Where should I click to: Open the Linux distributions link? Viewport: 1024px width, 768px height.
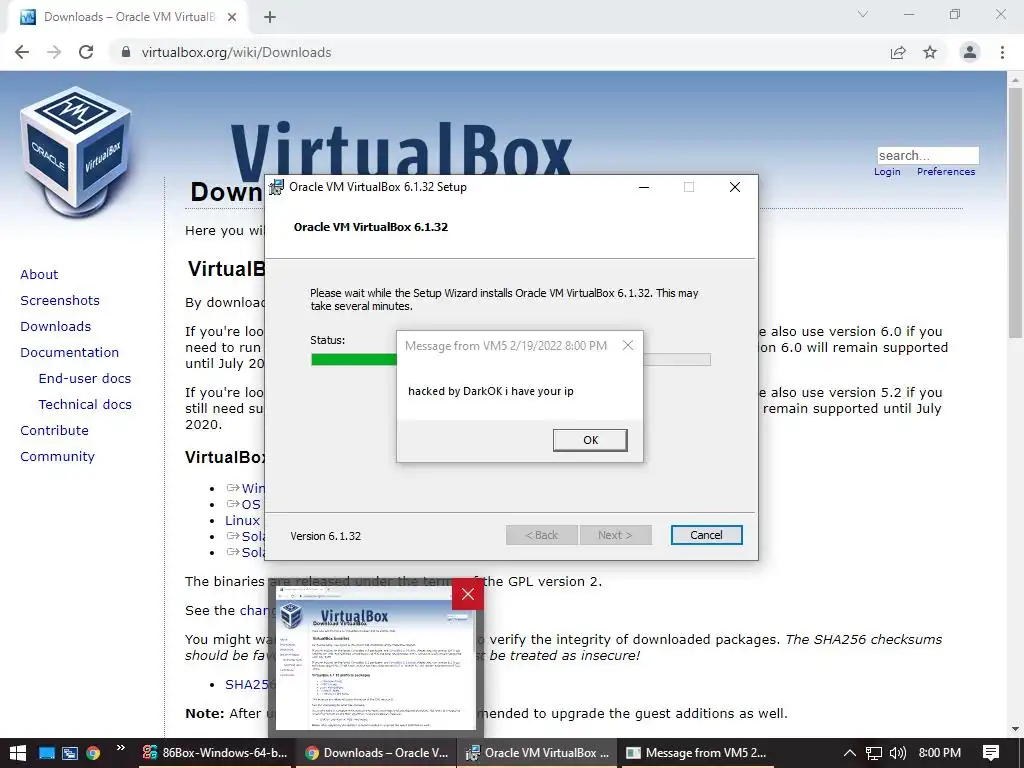[x=243, y=520]
